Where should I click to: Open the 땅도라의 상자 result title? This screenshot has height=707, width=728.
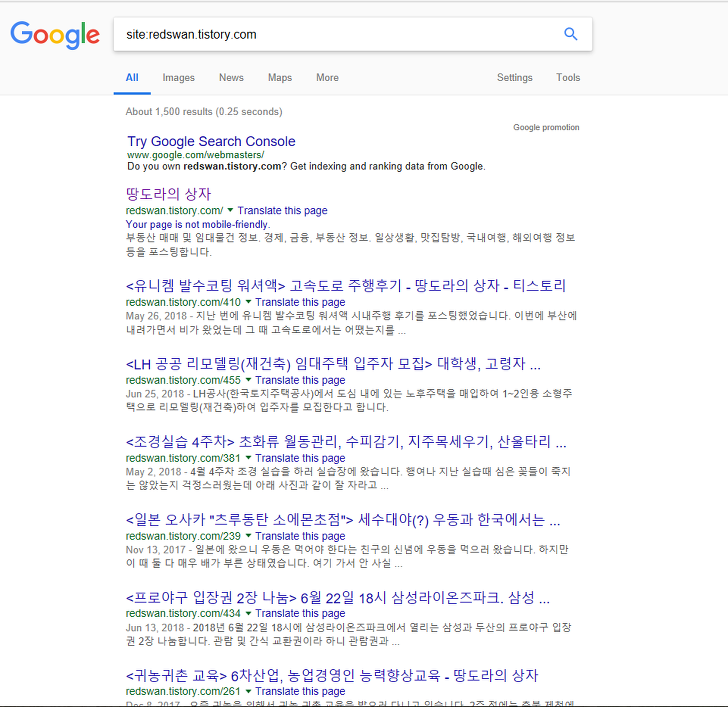click(168, 194)
